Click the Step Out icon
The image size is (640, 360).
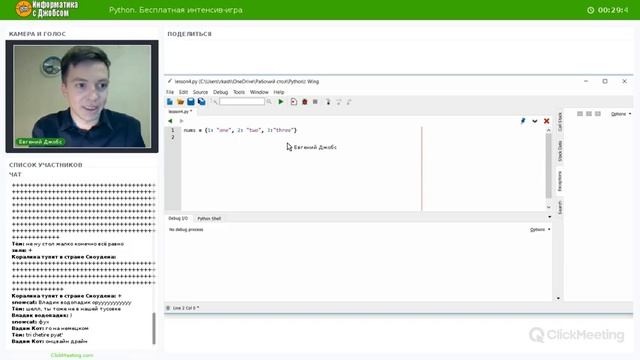tap(349, 102)
